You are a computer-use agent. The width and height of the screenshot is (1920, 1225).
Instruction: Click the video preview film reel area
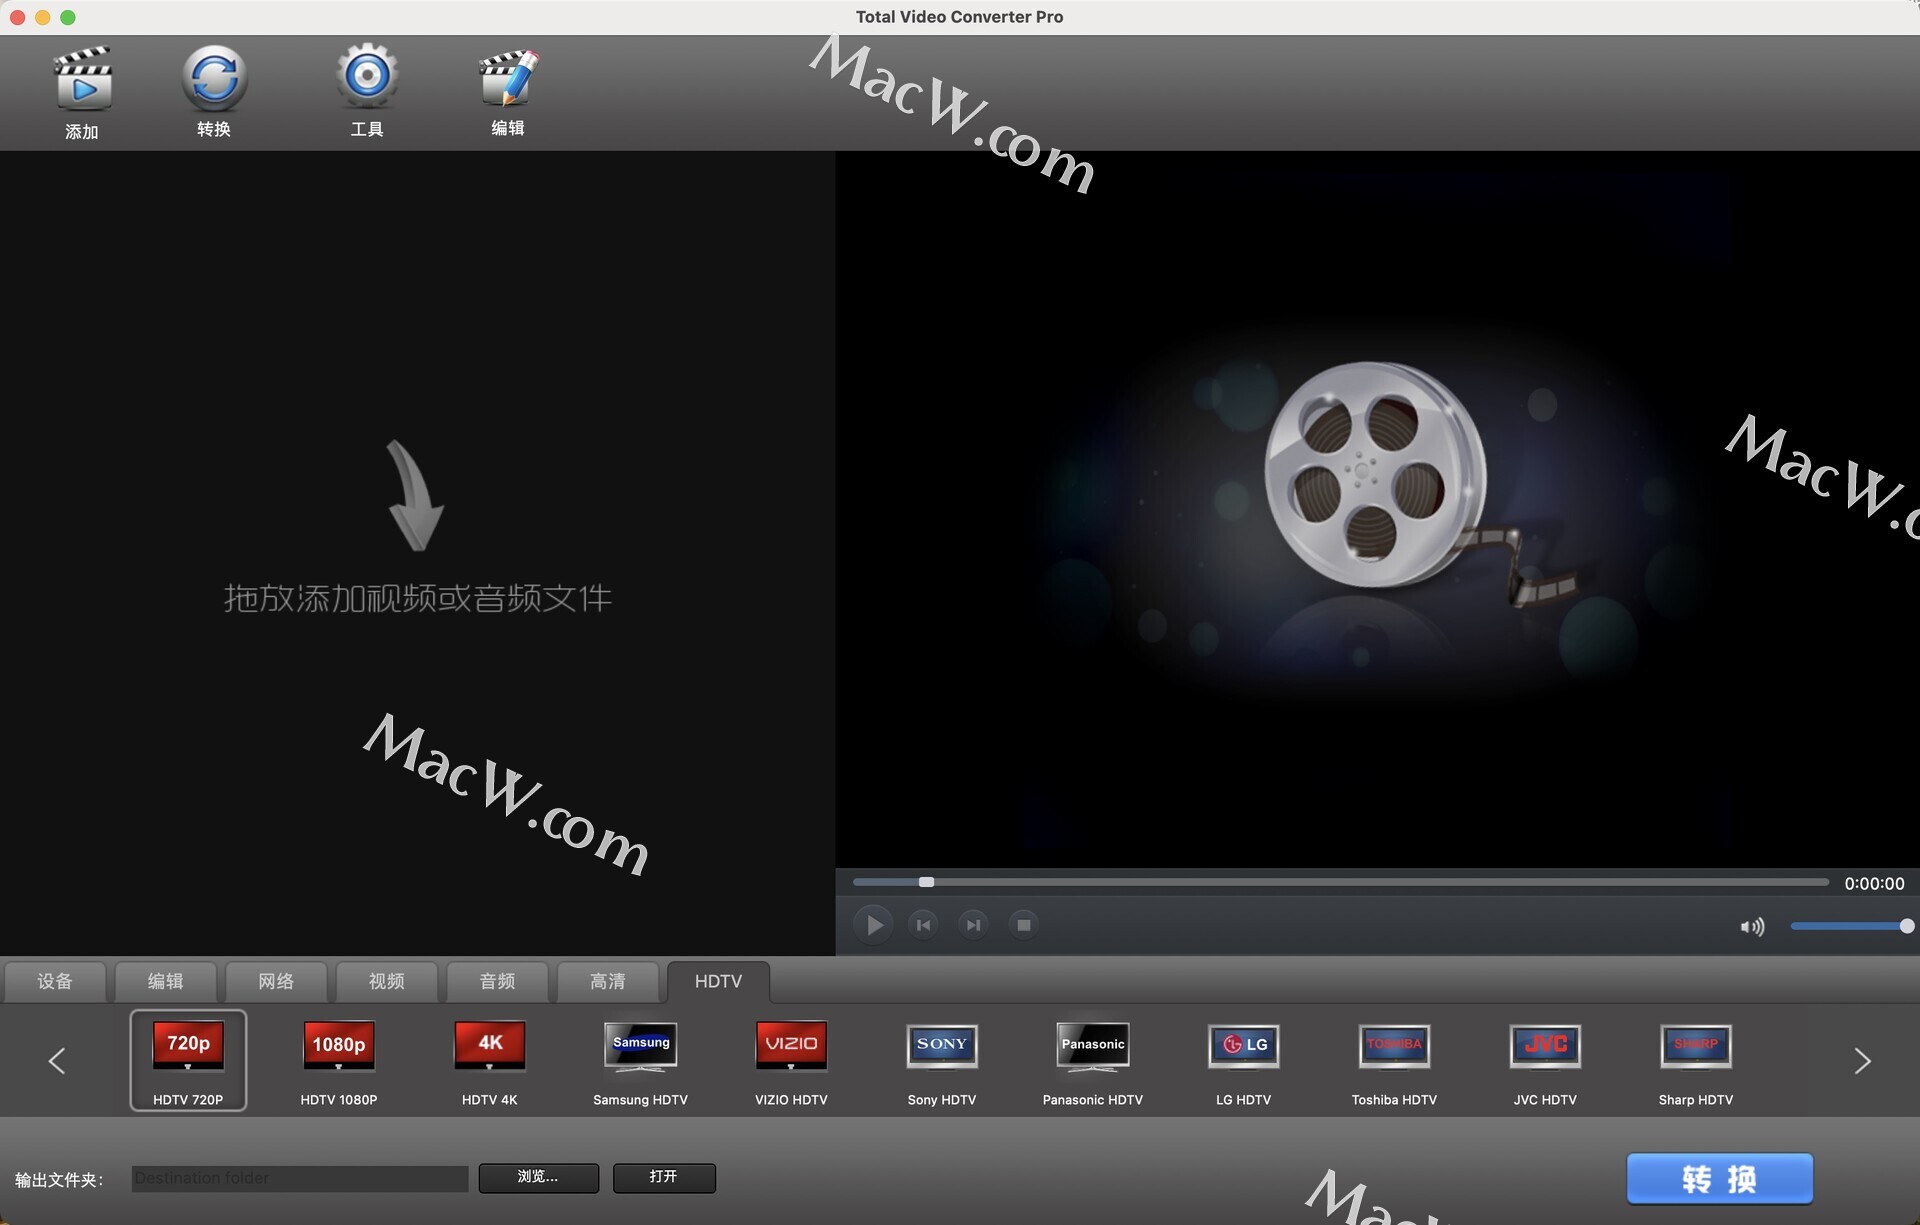[1378, 510]
